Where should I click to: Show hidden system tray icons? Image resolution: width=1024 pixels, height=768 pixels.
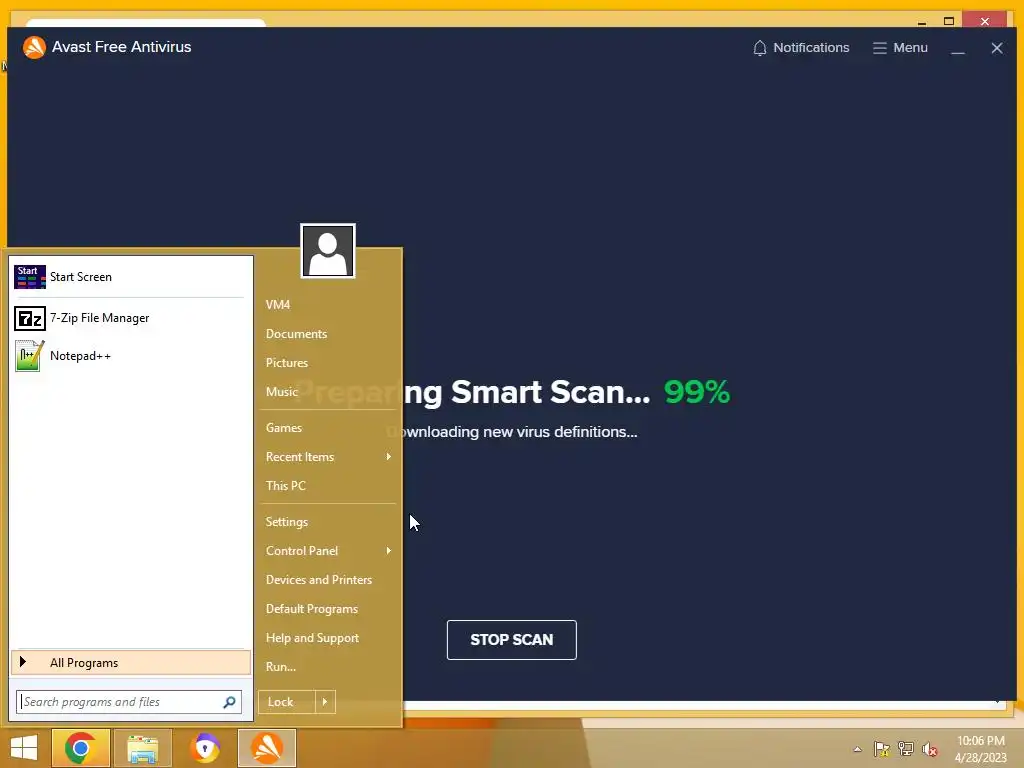click(857, 749)
